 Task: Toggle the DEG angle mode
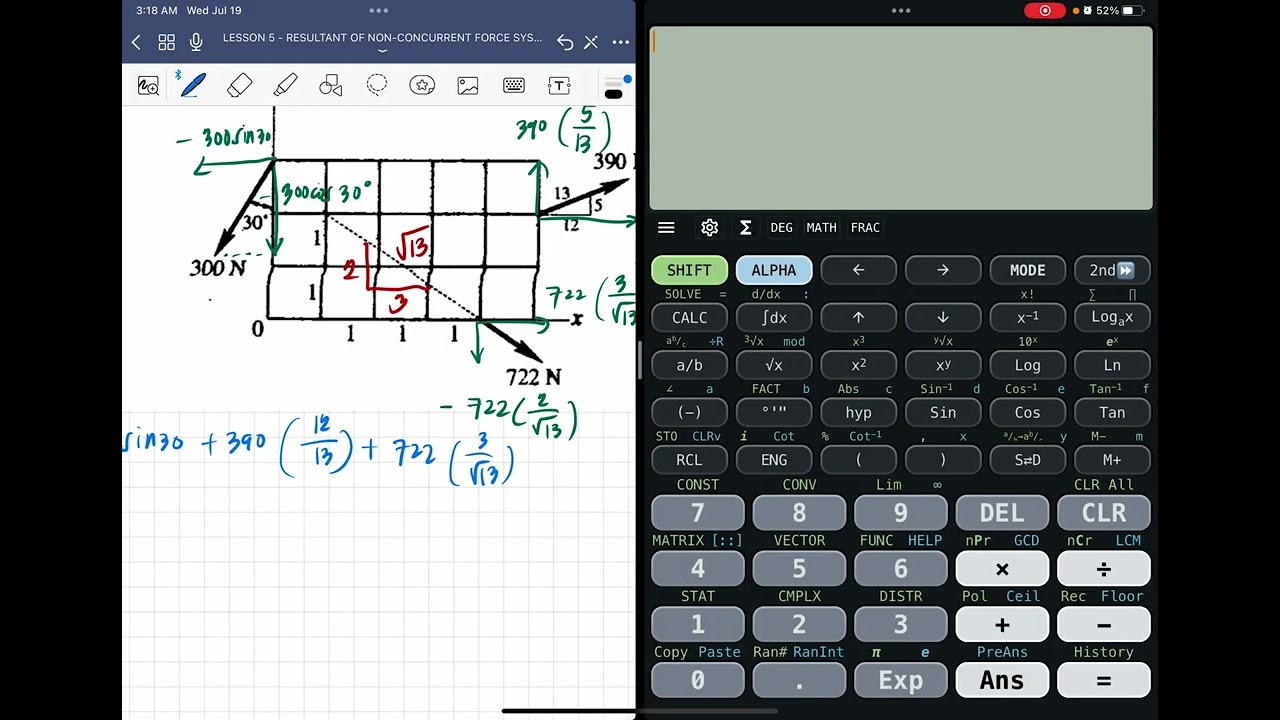tap(781, 228)
